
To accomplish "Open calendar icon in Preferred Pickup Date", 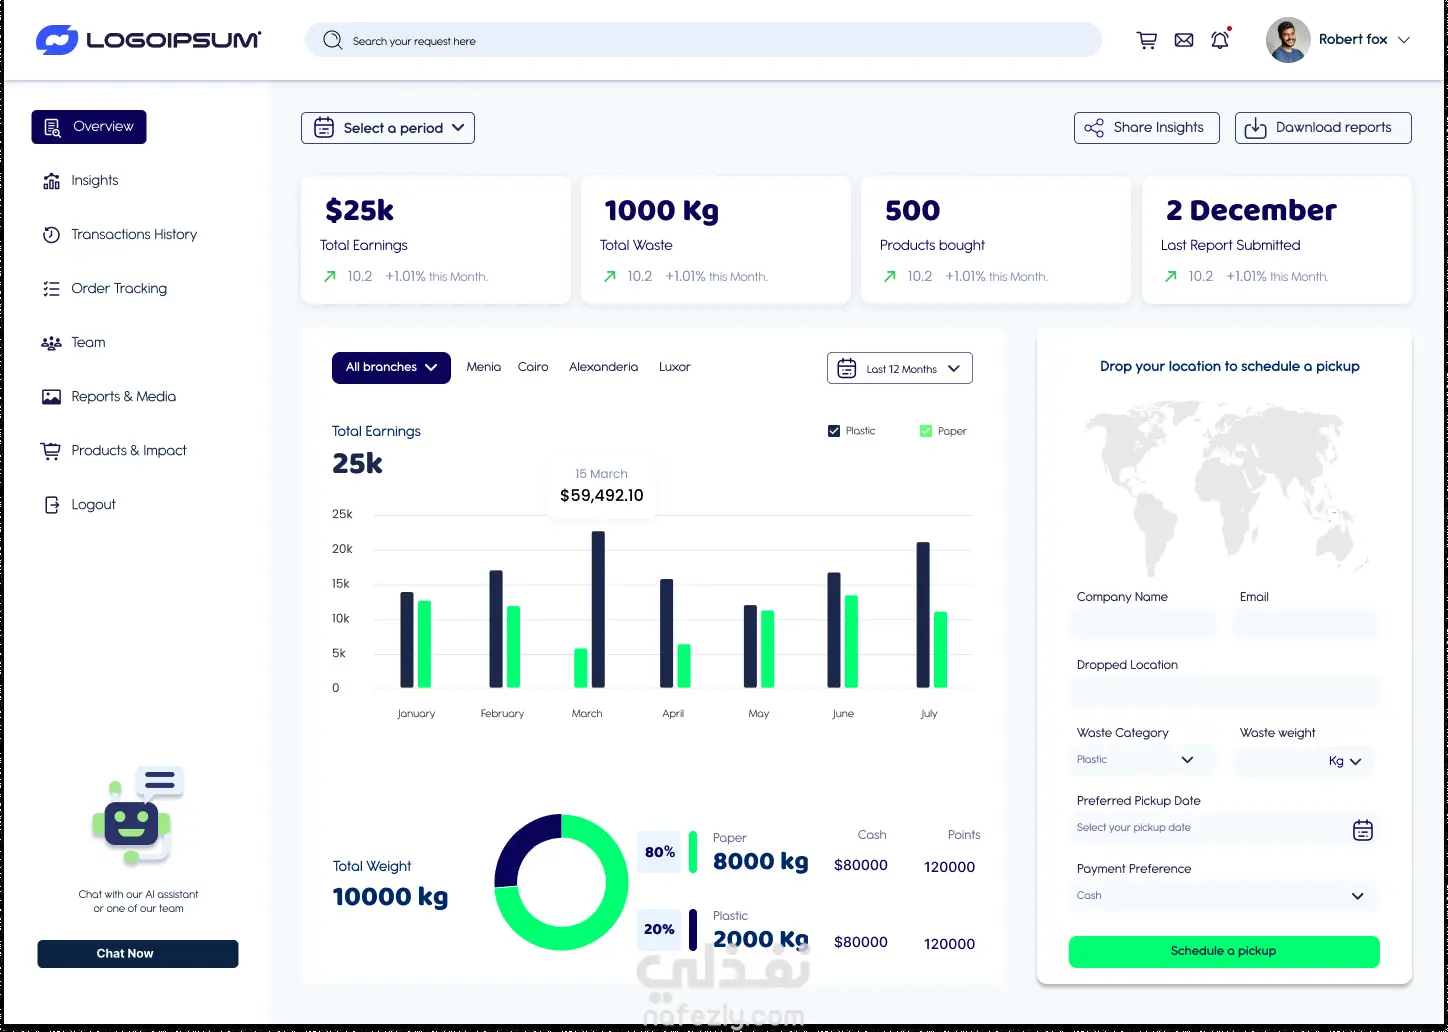I will click(1362, 829).
